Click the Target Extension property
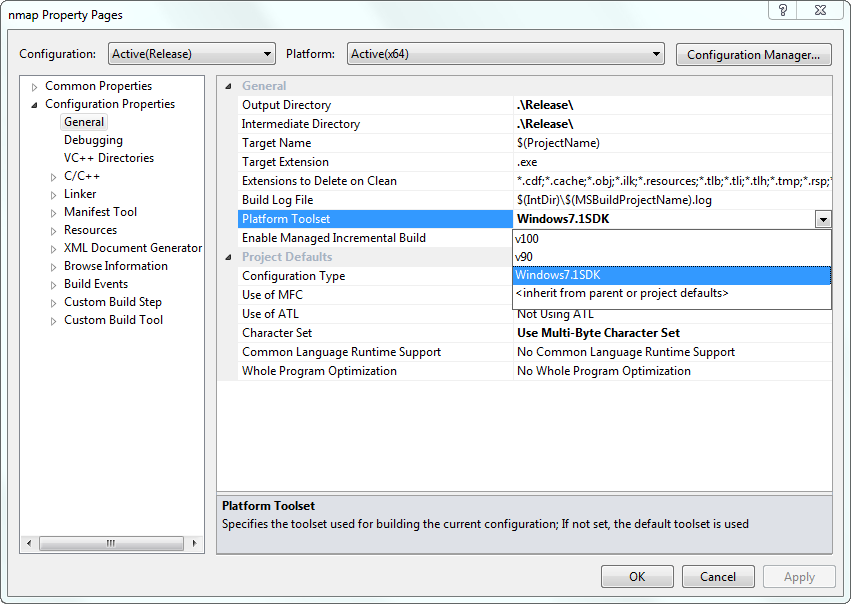 tap(375, 162)
